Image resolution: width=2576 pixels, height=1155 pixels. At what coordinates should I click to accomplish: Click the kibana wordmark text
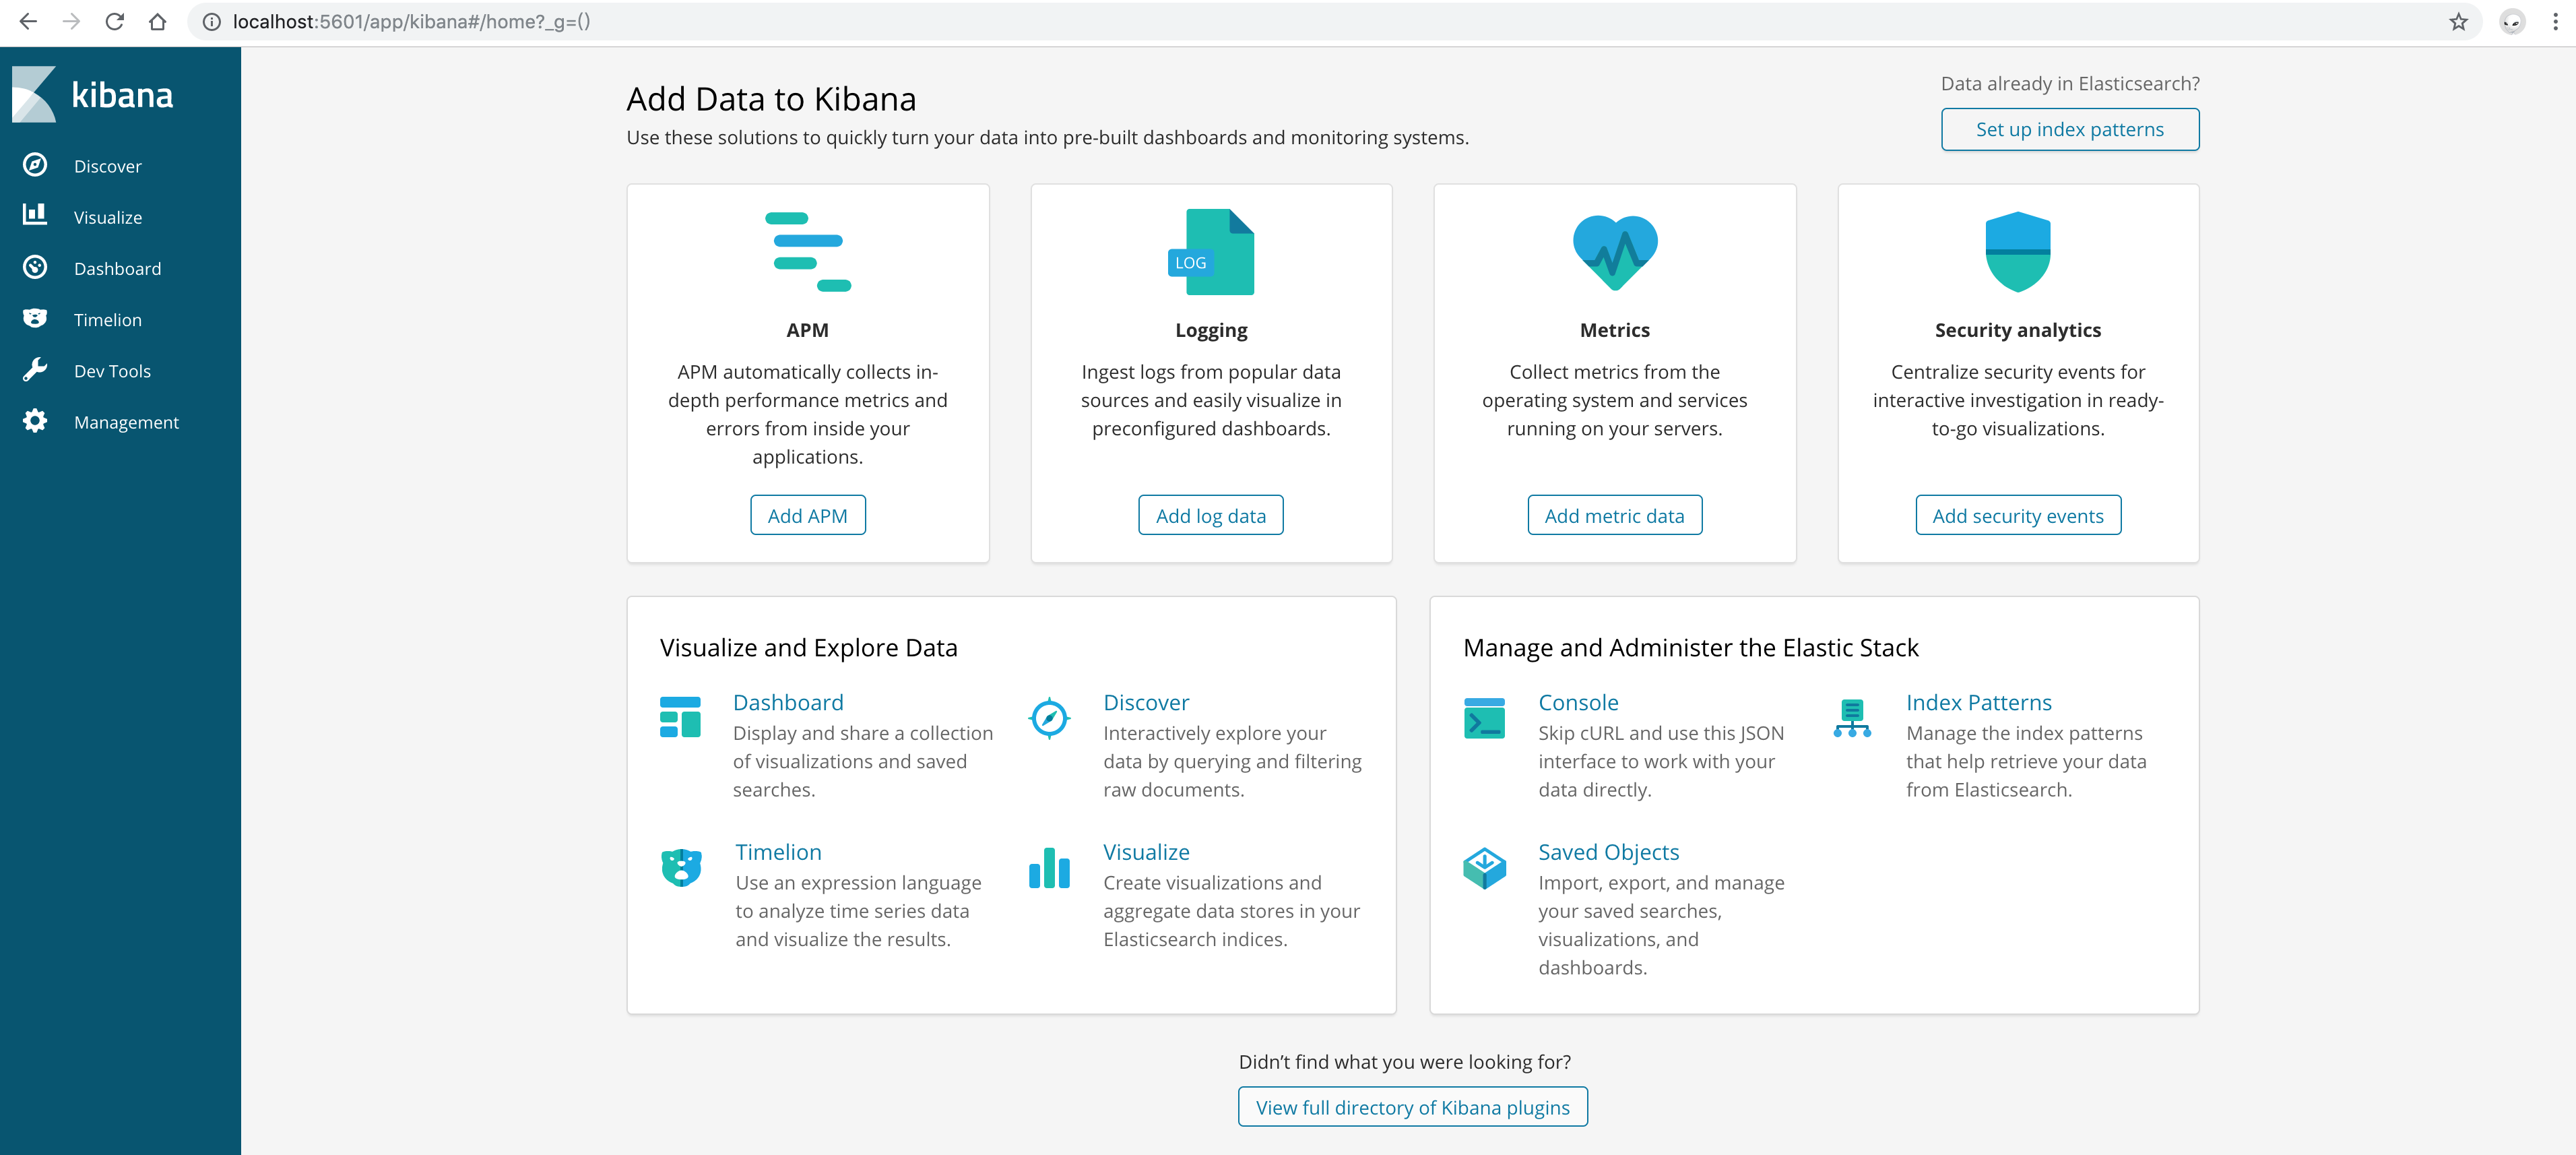click(x=122, y=95)
